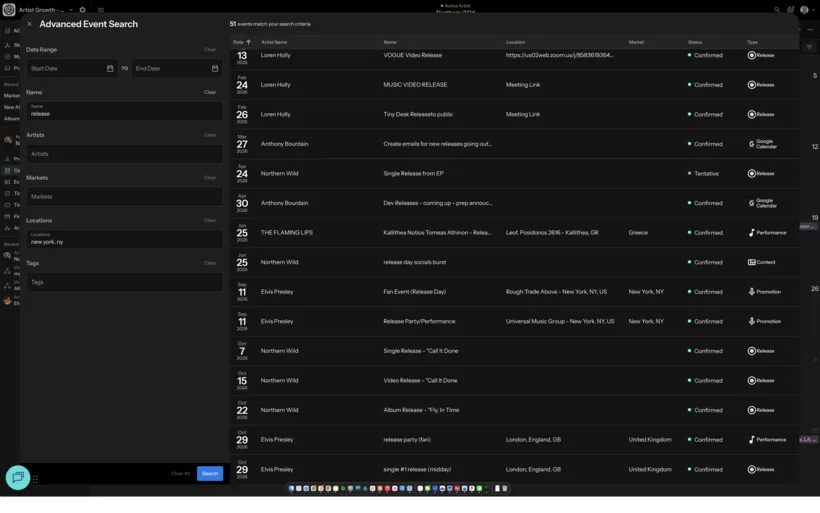Click 'Universal Music Group - New York, NY, US' cell
The height and width of the screenshot is (513, 820).
pyautogui.click(x=560, y=321)
